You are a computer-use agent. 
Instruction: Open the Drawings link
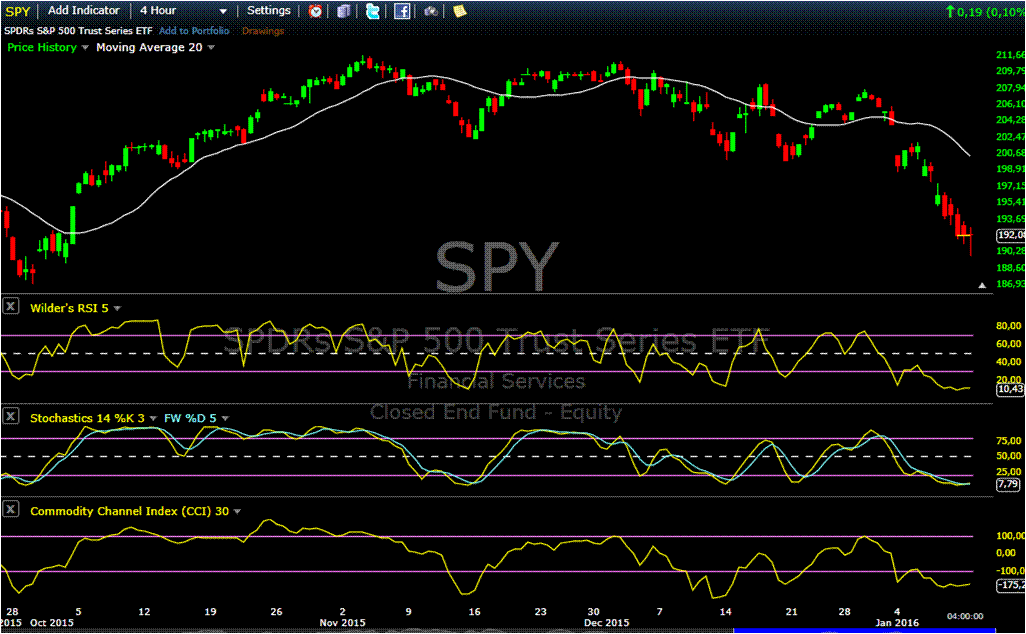(x=263, y=31)
